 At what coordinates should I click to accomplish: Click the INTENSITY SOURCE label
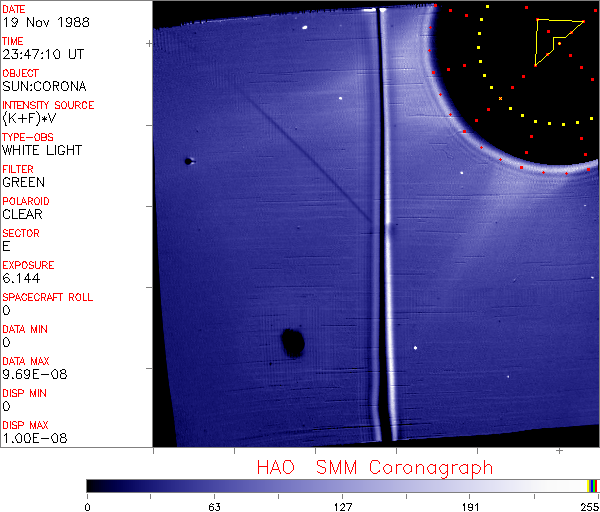[x=48, y=105]
